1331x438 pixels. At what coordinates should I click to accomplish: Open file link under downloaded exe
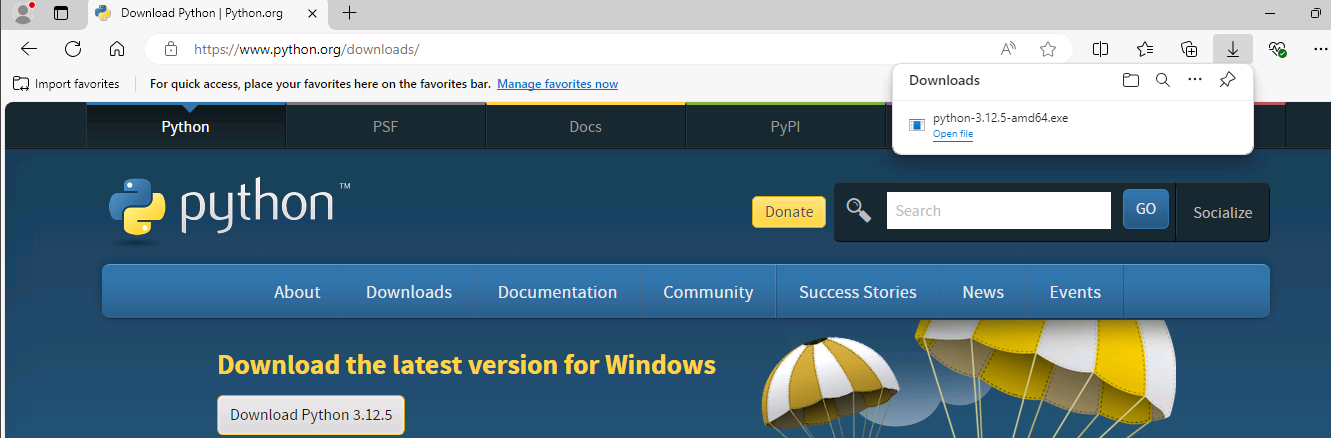pos(953,134)
